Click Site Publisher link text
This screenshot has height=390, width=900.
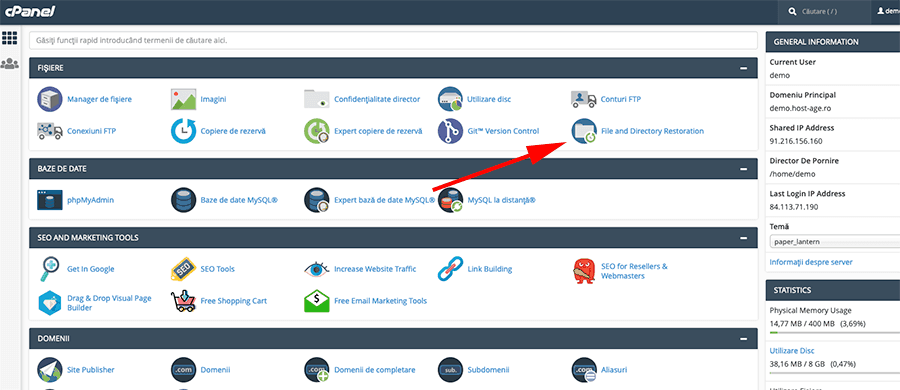coord(91,370)
